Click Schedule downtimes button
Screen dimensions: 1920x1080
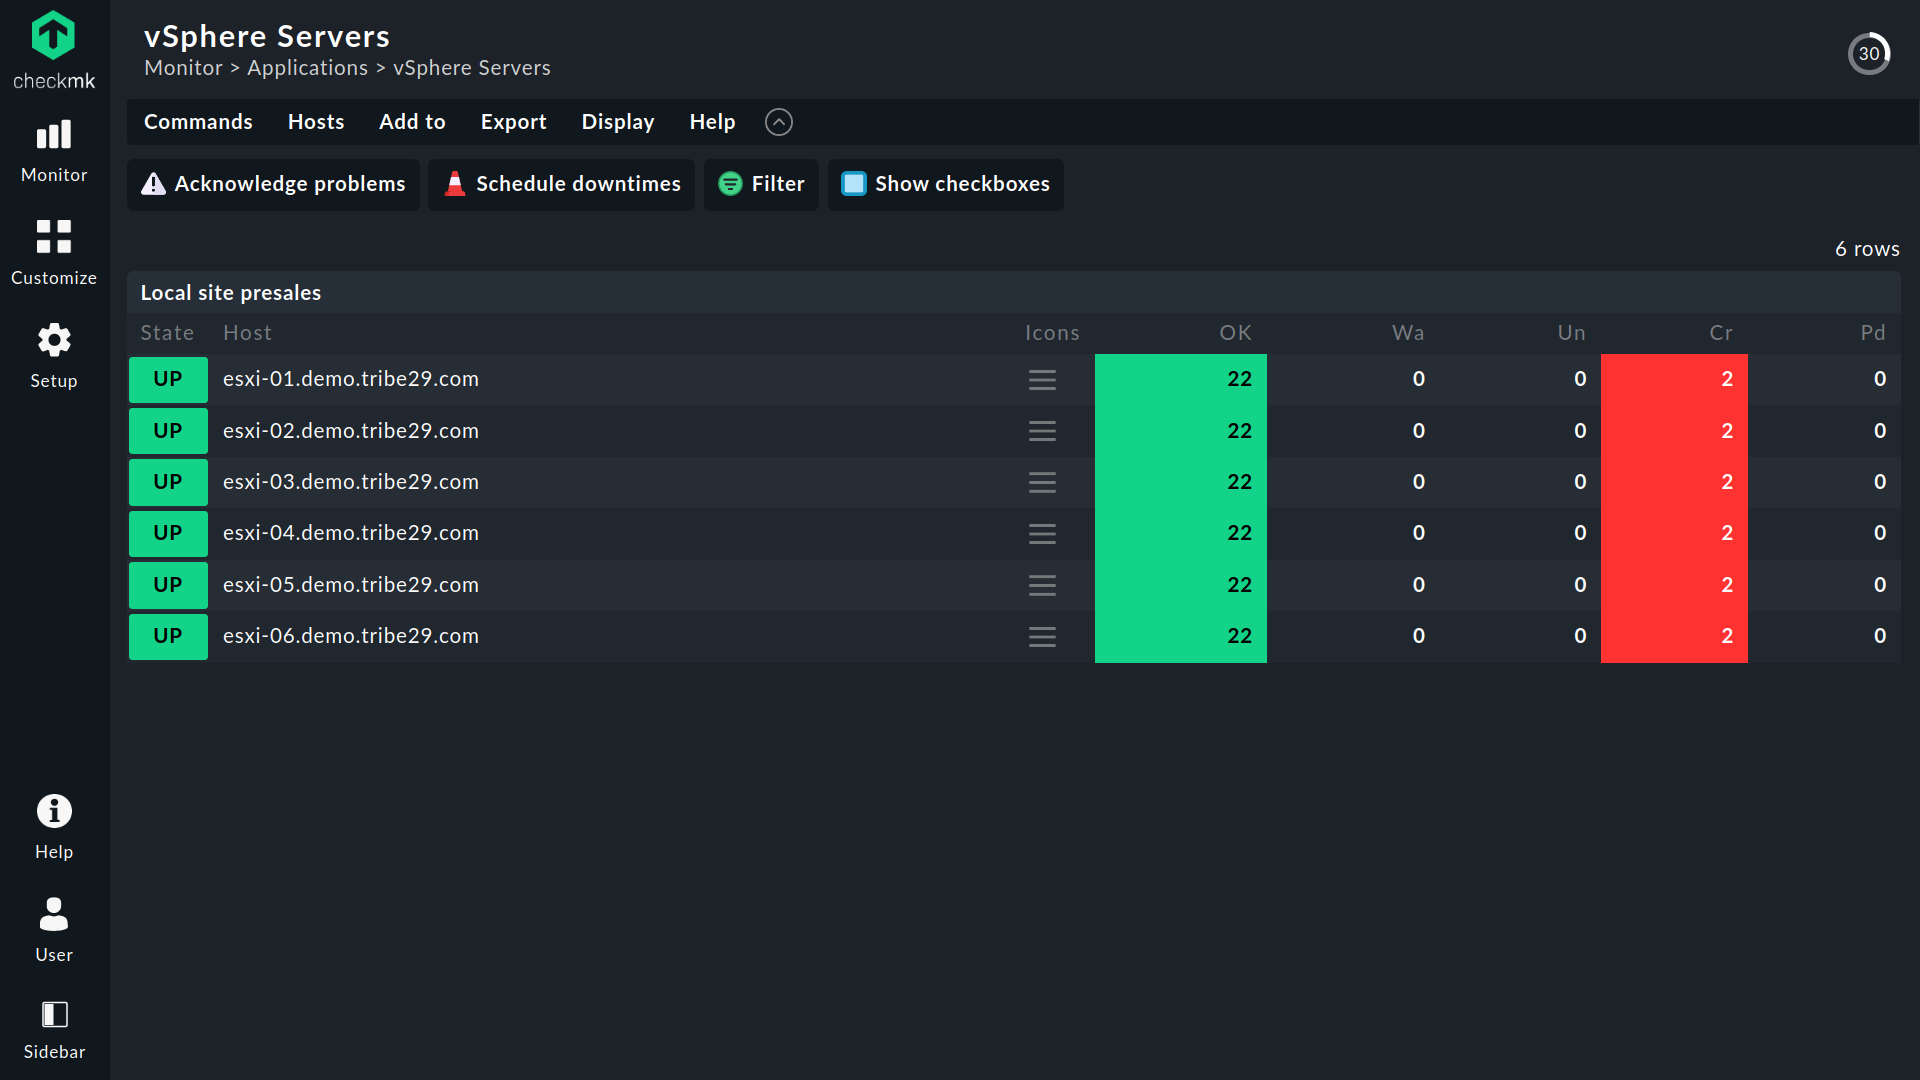coord(561,184)
